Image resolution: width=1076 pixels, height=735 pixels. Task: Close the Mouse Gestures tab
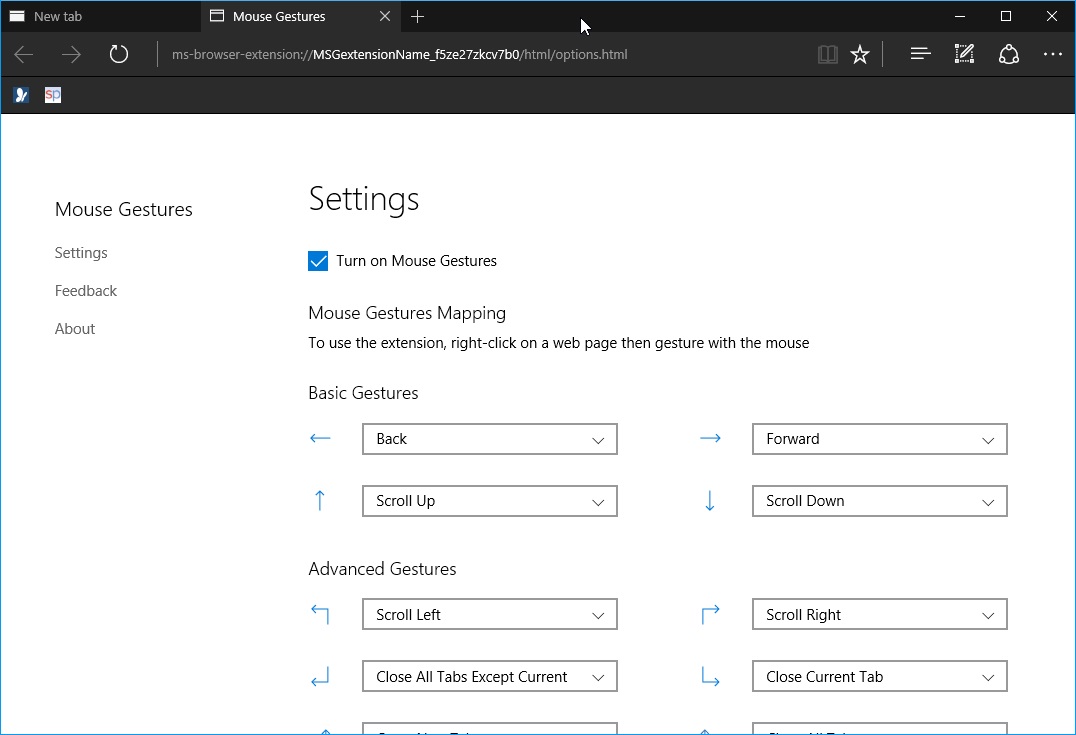tap(385, 16)
